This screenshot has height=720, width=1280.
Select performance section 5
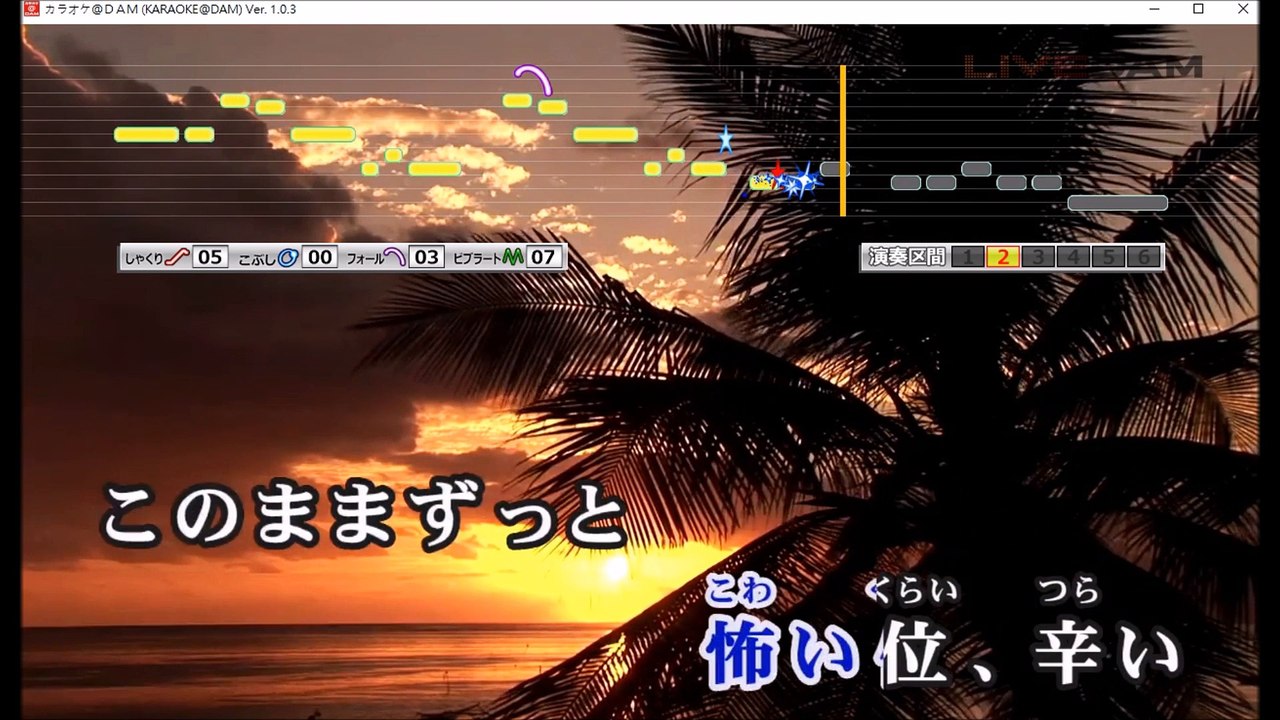pos(1108,257)
